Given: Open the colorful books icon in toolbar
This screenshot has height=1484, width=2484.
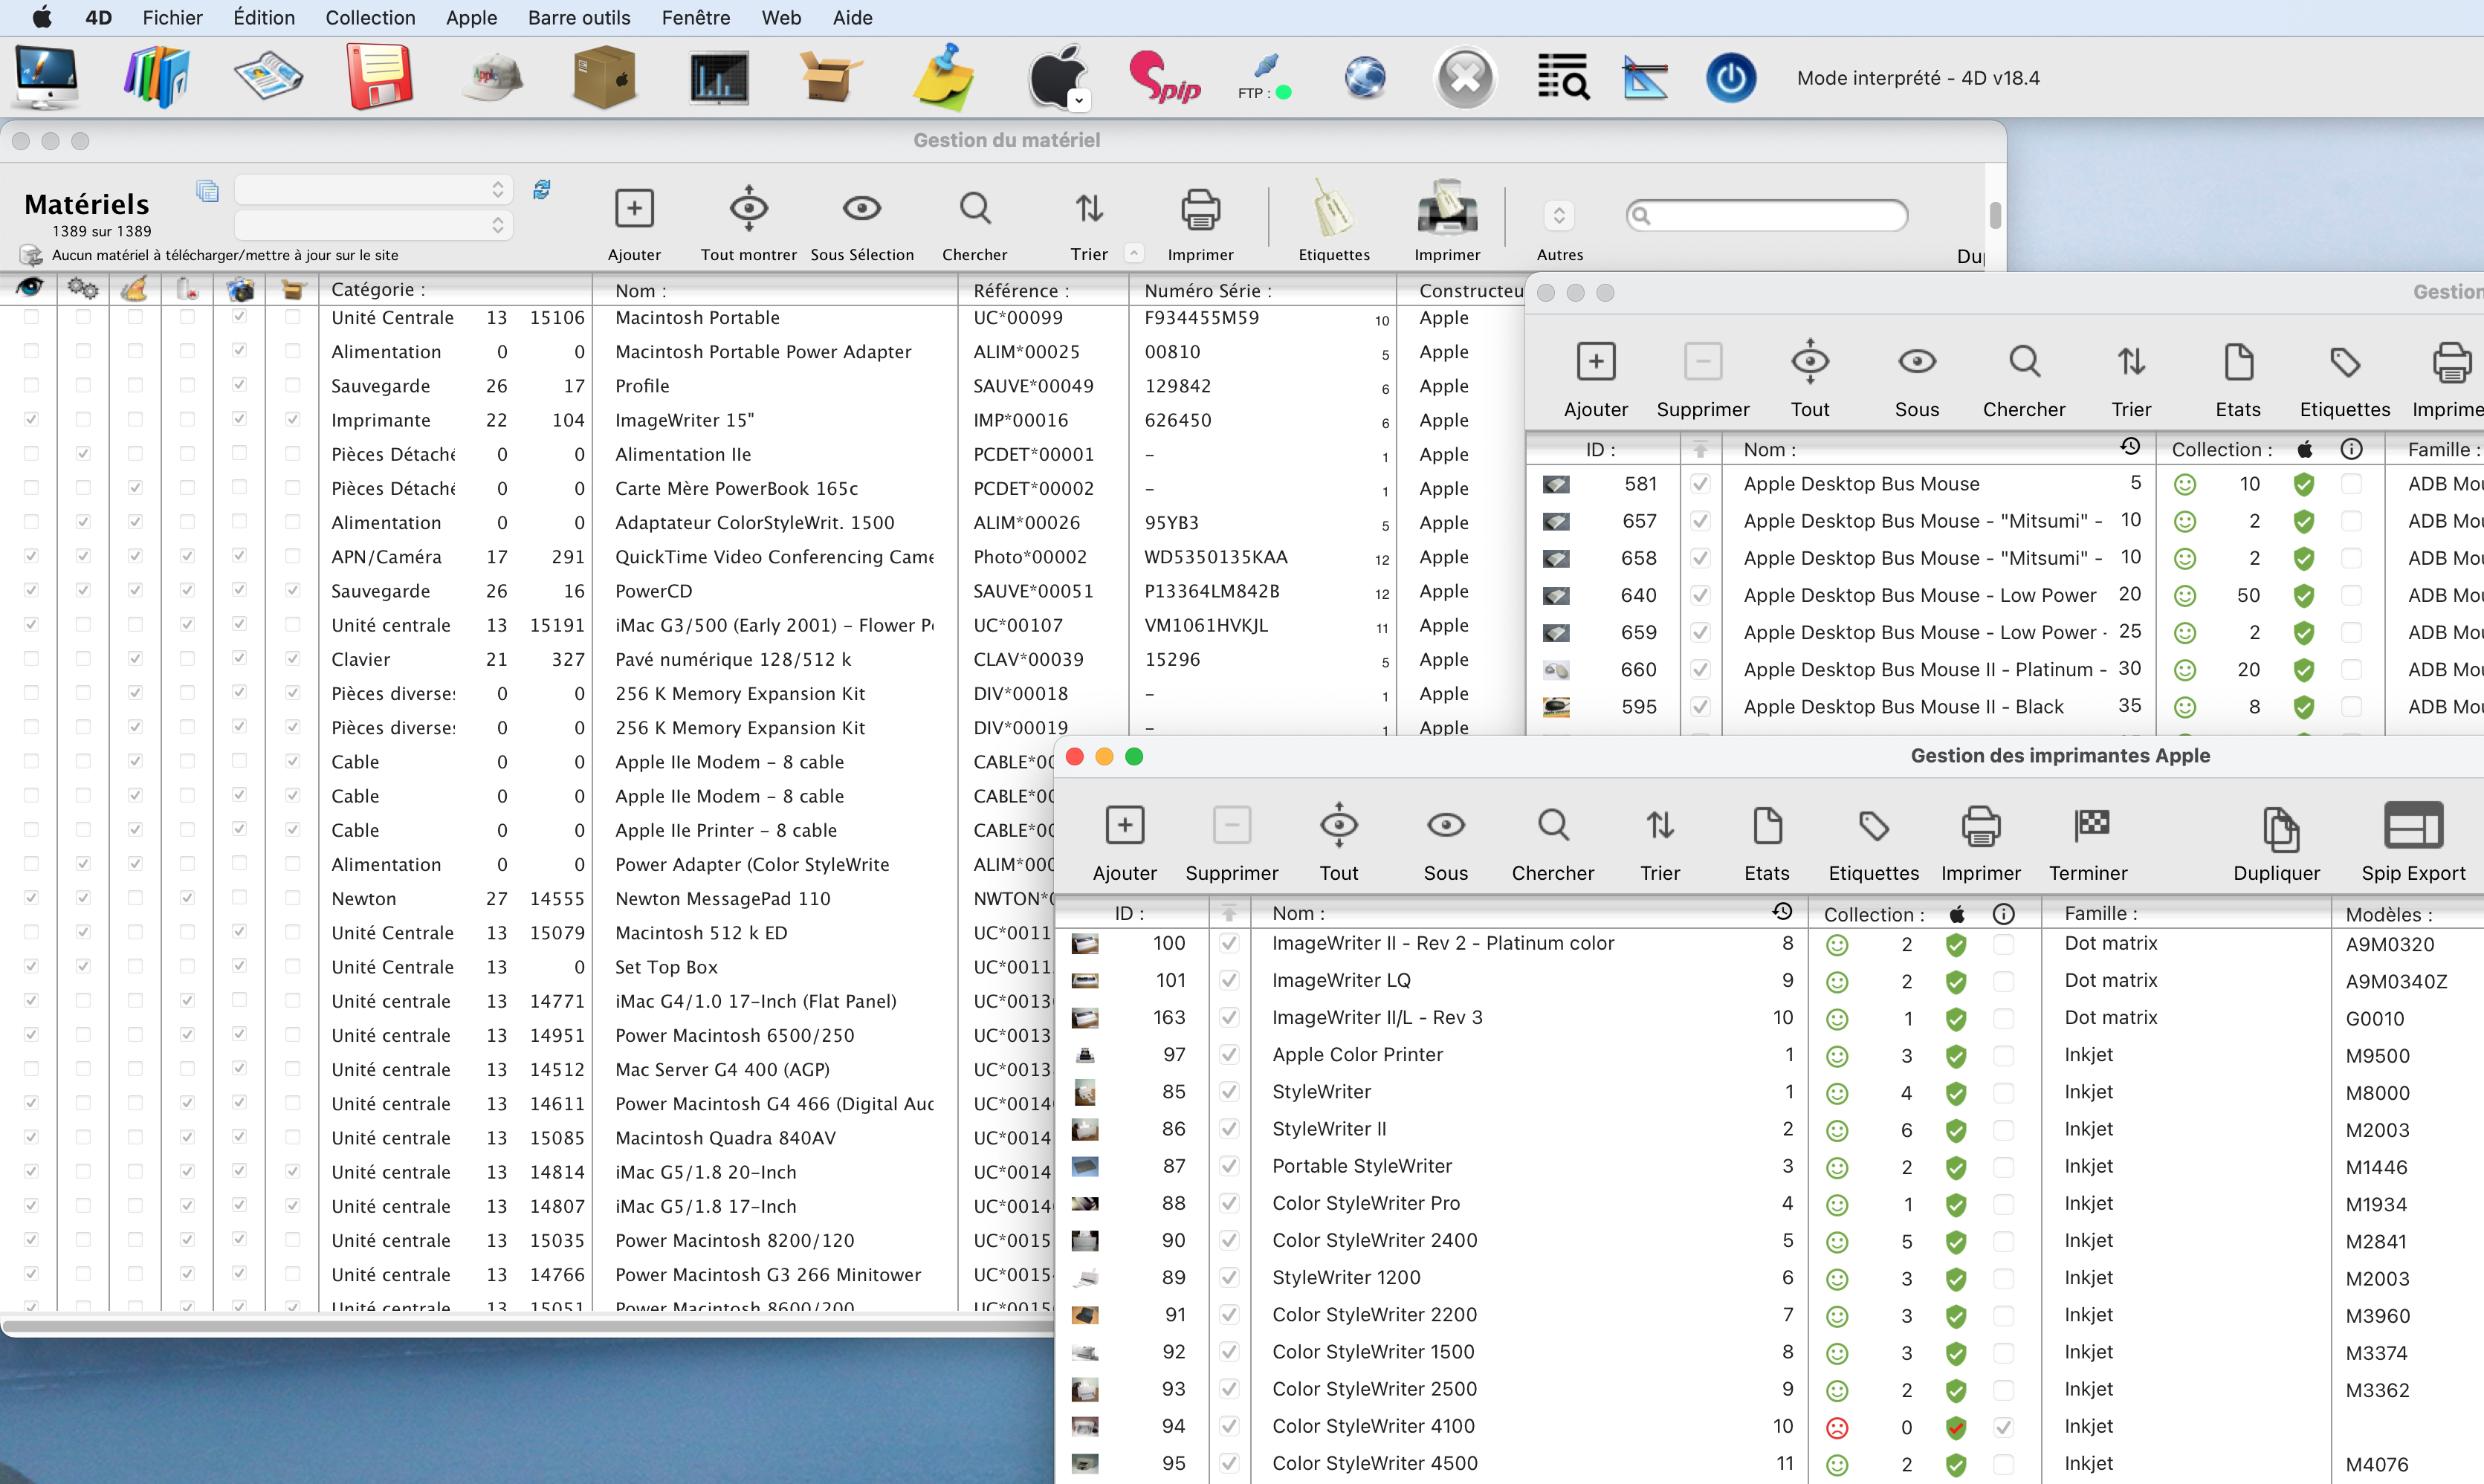Looking at the screenshot, I should click(155, 77).
